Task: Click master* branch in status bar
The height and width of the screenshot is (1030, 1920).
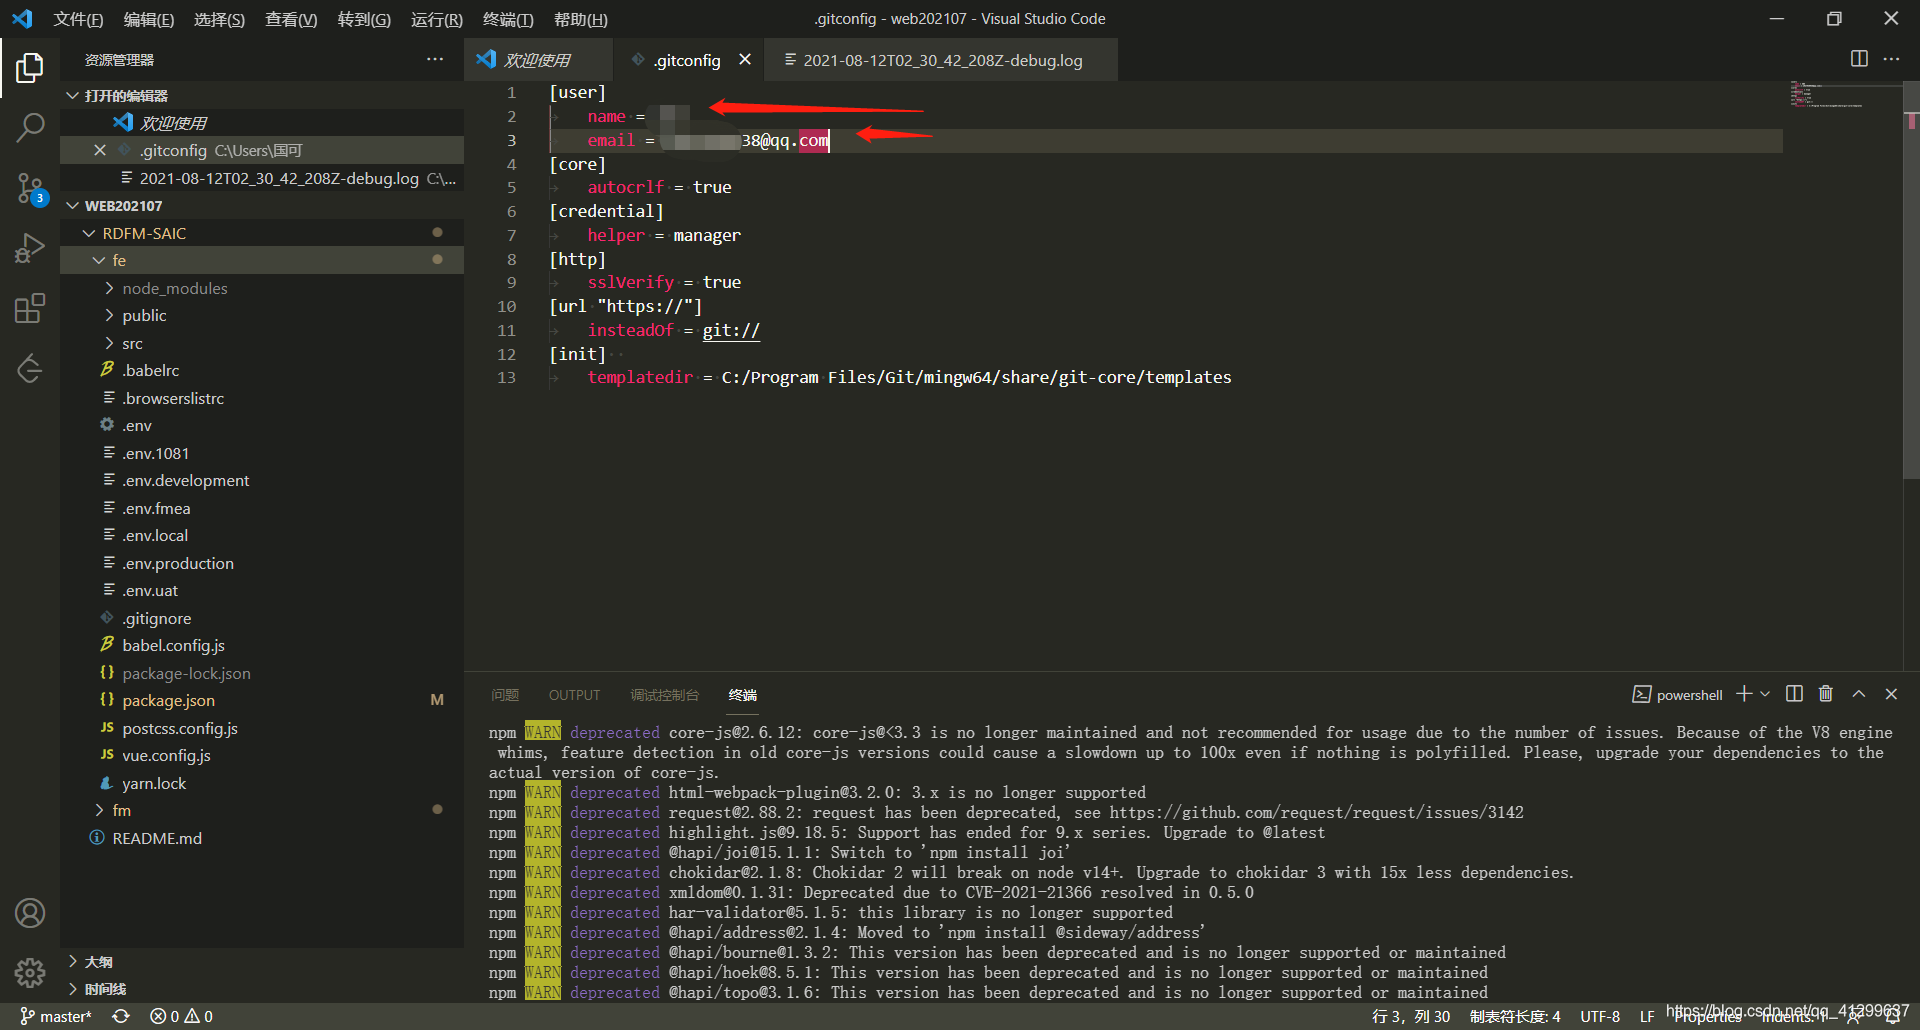Action: click(56, 1016)
